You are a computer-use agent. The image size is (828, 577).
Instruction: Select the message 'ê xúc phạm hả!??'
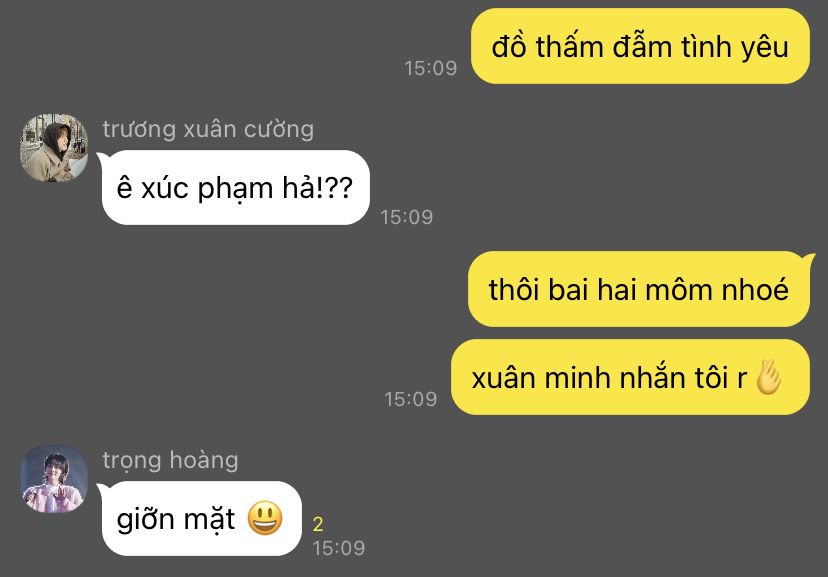point(236,187)
